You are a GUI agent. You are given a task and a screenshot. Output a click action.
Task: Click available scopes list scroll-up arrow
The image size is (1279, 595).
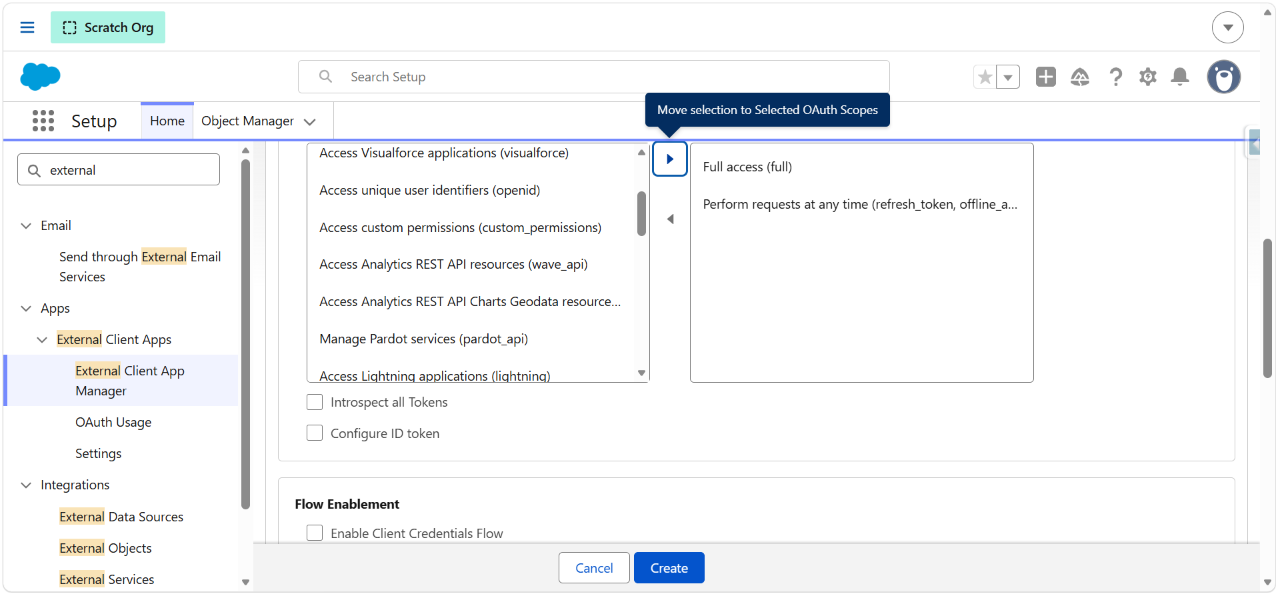(642, 153)
